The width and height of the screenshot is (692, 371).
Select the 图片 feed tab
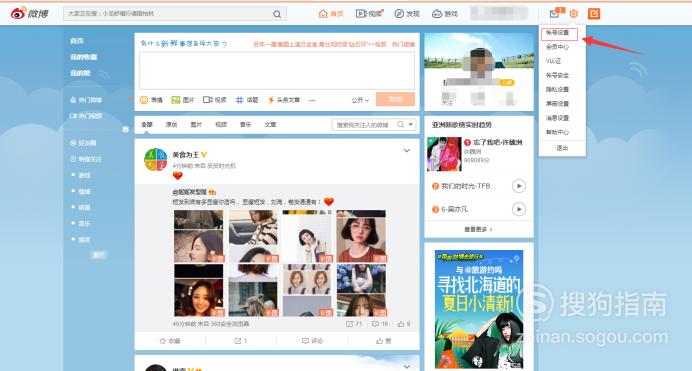tap(196, 125)
